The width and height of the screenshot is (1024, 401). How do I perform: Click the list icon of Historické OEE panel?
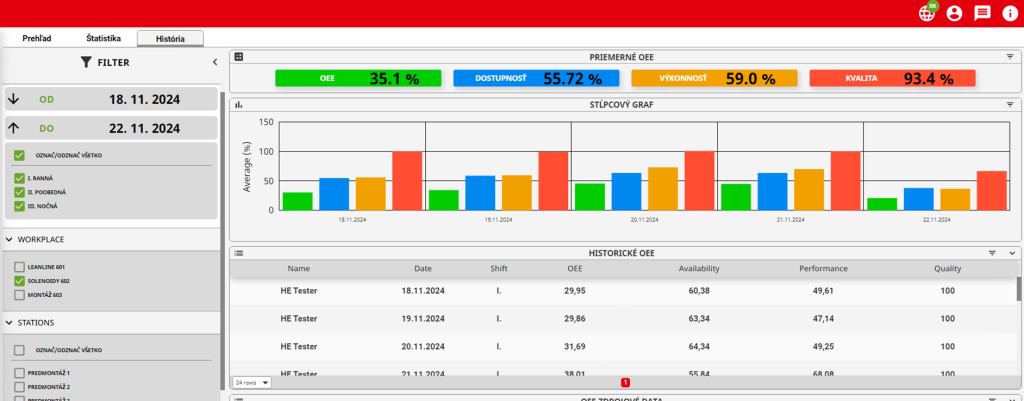pyautogui.click(x=239, y=253)
